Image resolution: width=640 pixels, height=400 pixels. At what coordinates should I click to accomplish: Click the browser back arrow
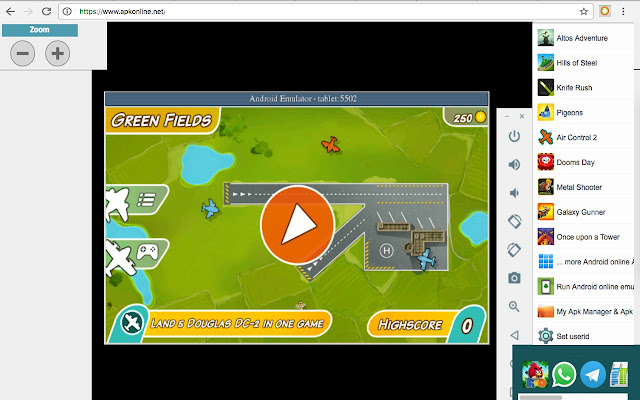pos(11,11)
